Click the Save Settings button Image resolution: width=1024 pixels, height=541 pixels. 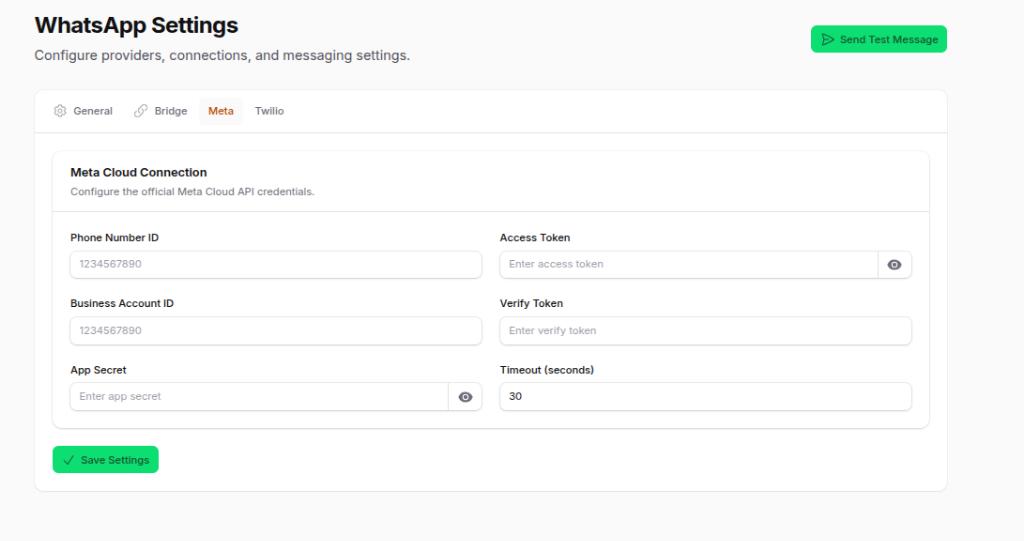point(106,460)
